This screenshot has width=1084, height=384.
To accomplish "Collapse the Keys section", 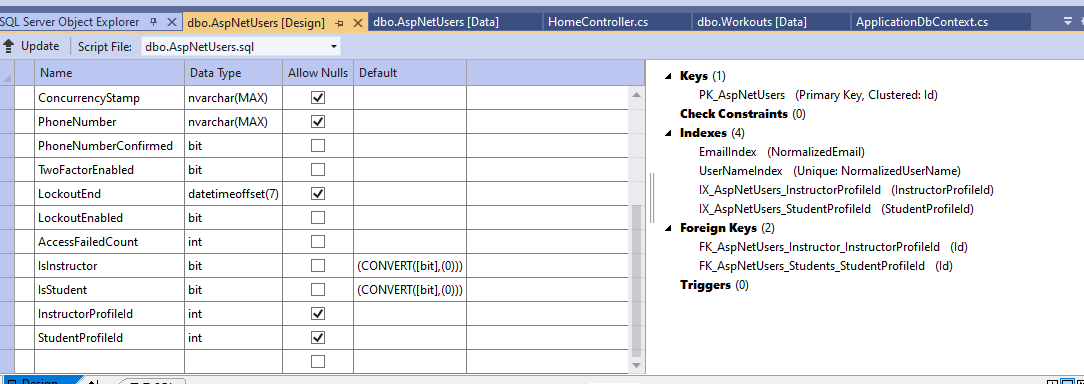I will point(668,76).
